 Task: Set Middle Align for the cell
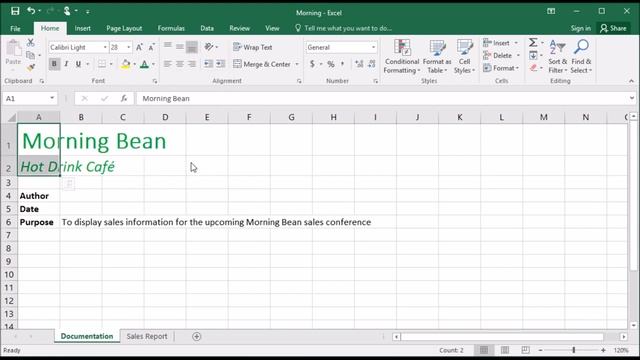point(180,46)
